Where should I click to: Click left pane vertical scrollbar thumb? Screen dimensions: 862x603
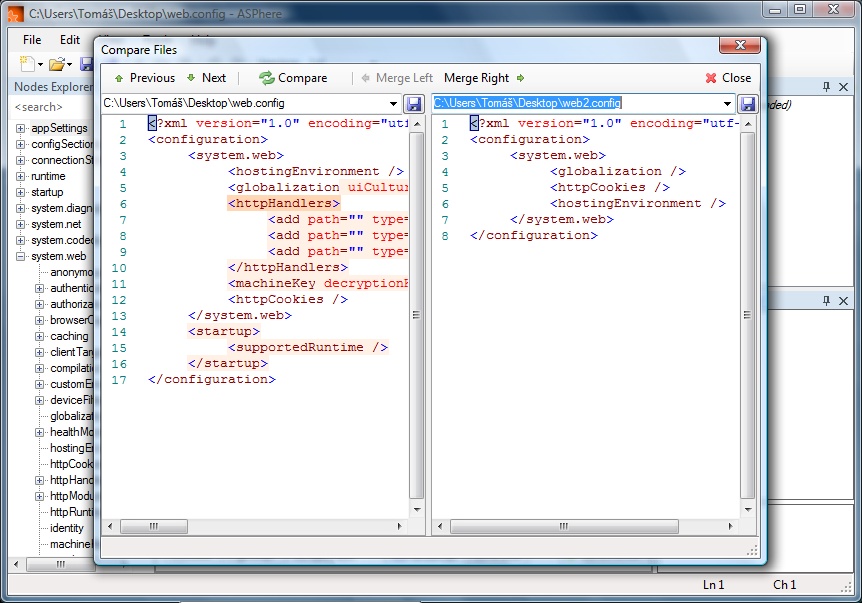click(x=417, y=315)
